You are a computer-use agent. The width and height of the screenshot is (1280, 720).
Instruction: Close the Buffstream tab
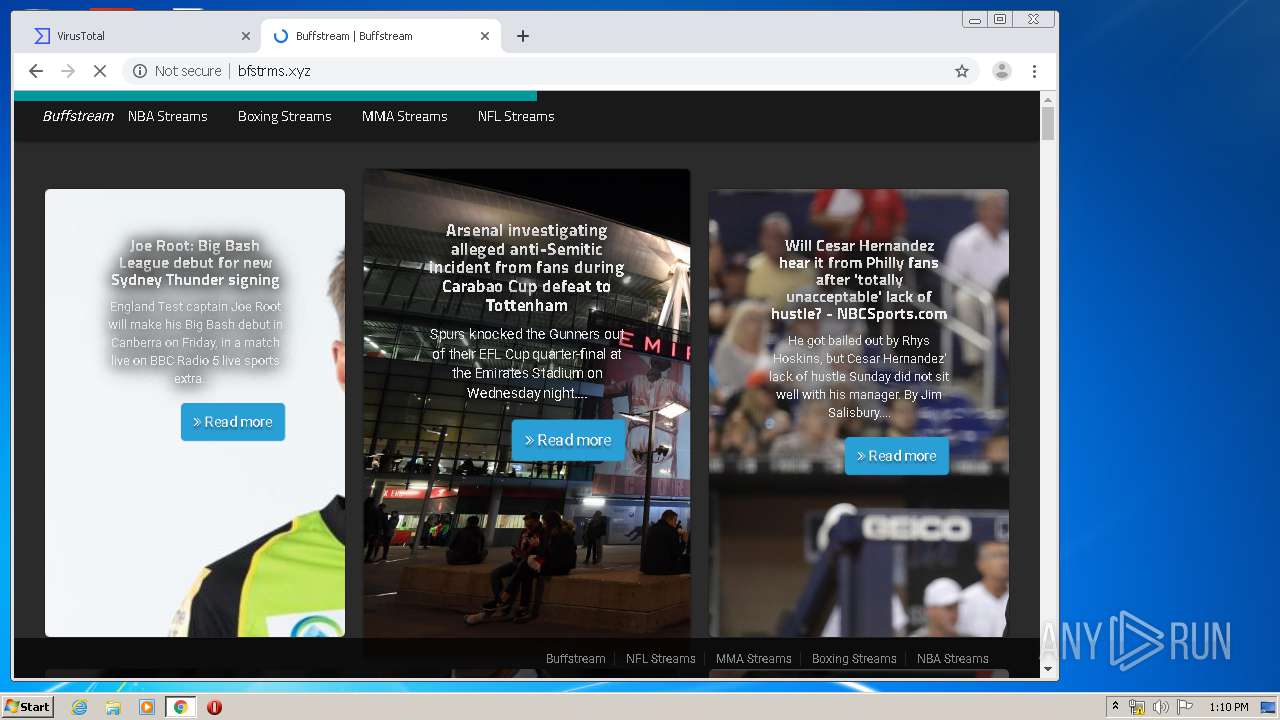click(485, 36)
